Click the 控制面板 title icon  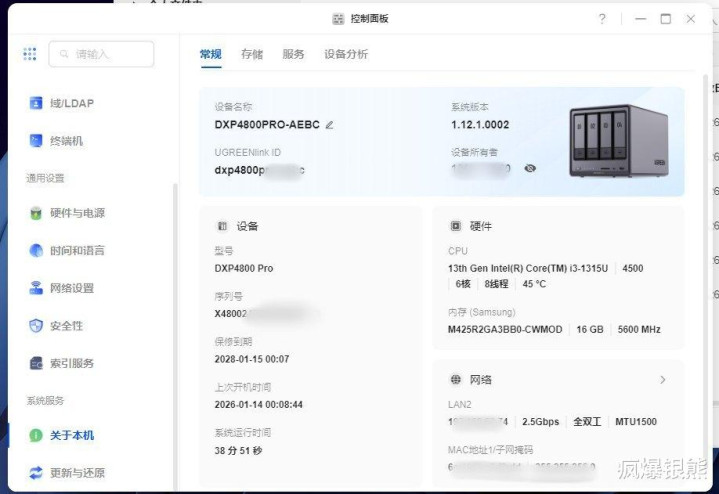pyautogui.click(x=338, y=19)
